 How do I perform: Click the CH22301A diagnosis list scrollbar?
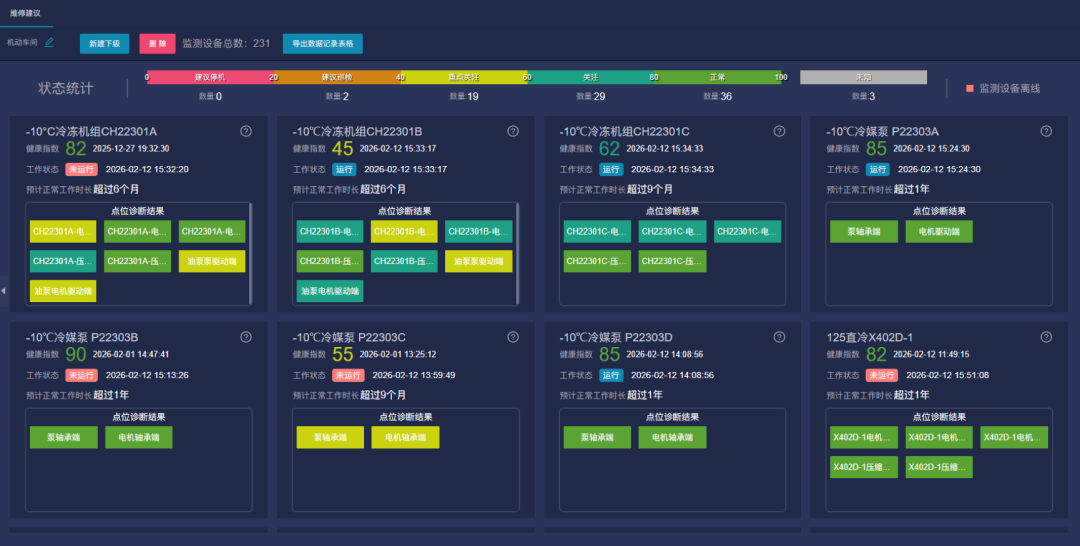pyautogui.click(x=250, y=253)
